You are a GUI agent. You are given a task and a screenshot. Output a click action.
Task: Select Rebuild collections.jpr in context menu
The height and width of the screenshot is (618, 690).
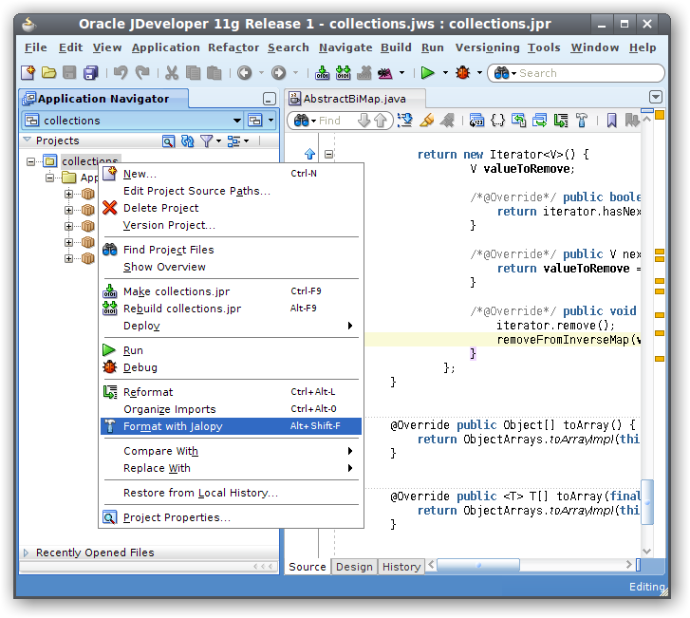coord(231,309)
